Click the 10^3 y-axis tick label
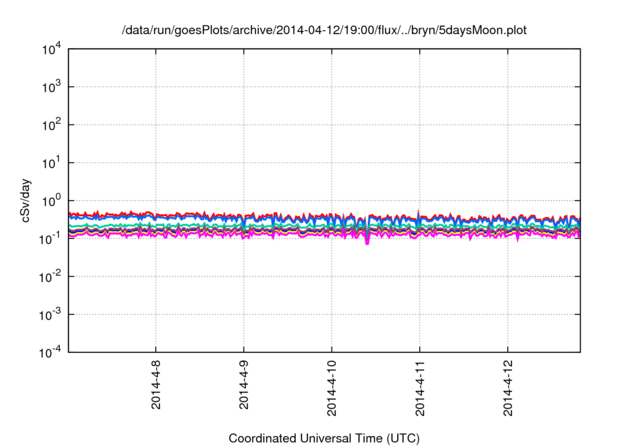This screenshot has width=640, height=448. (x=51, y=87)
